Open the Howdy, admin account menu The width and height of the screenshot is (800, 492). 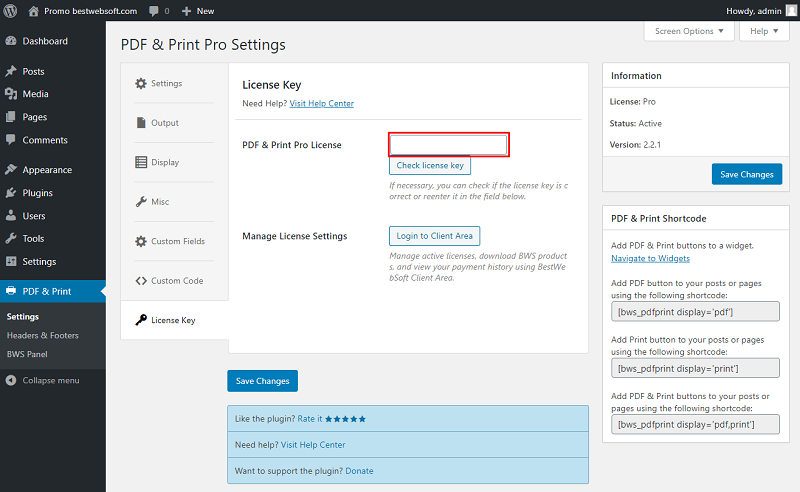click(761, 11)
